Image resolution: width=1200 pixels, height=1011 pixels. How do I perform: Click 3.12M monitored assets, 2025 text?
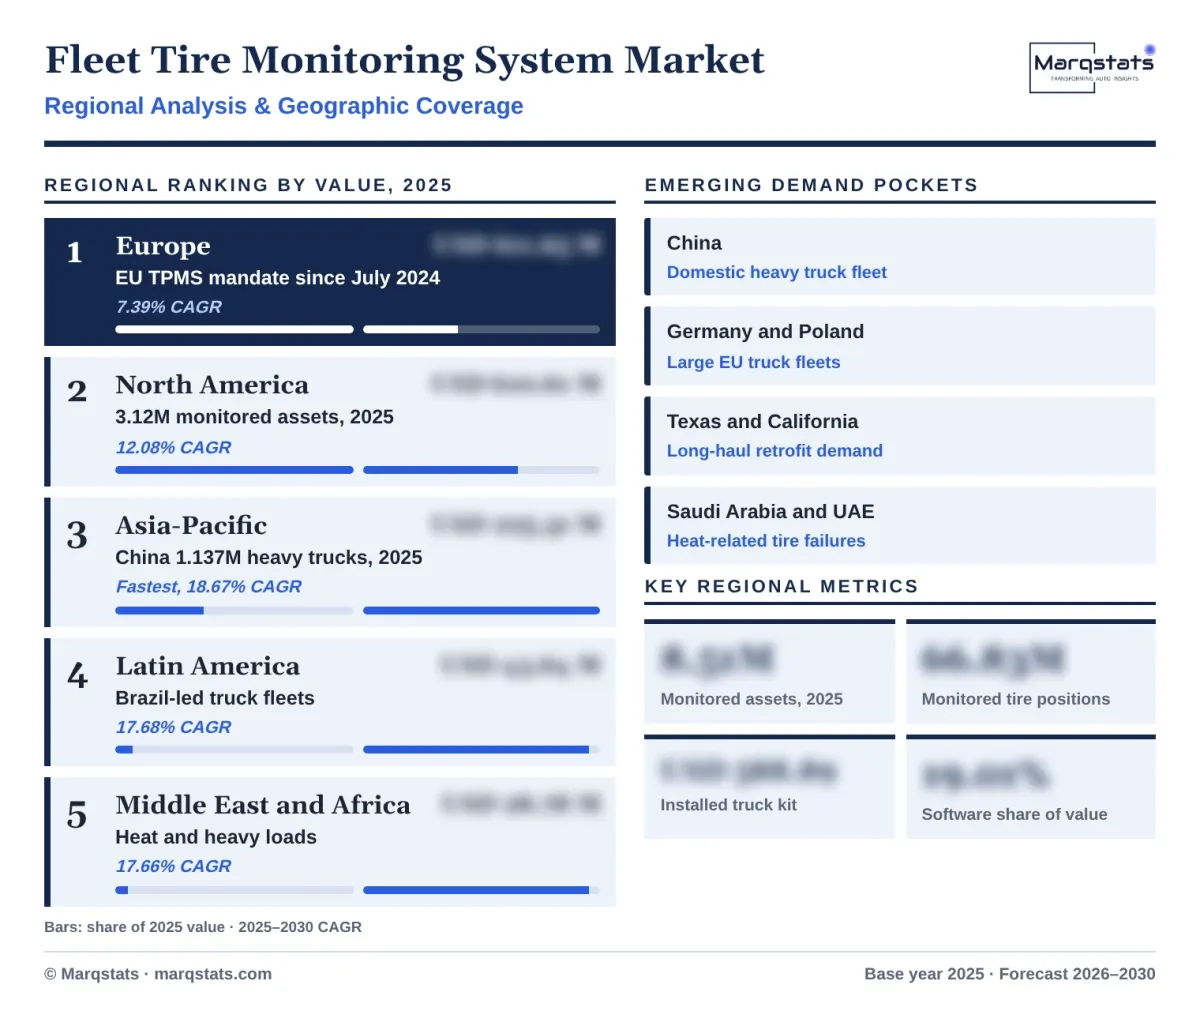255,417
